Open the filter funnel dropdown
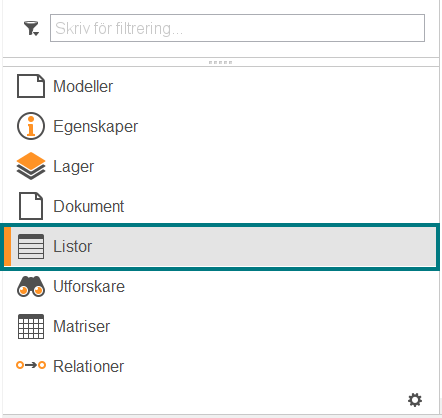The height and width of the screenshot is (418, 442). (31, 28)
